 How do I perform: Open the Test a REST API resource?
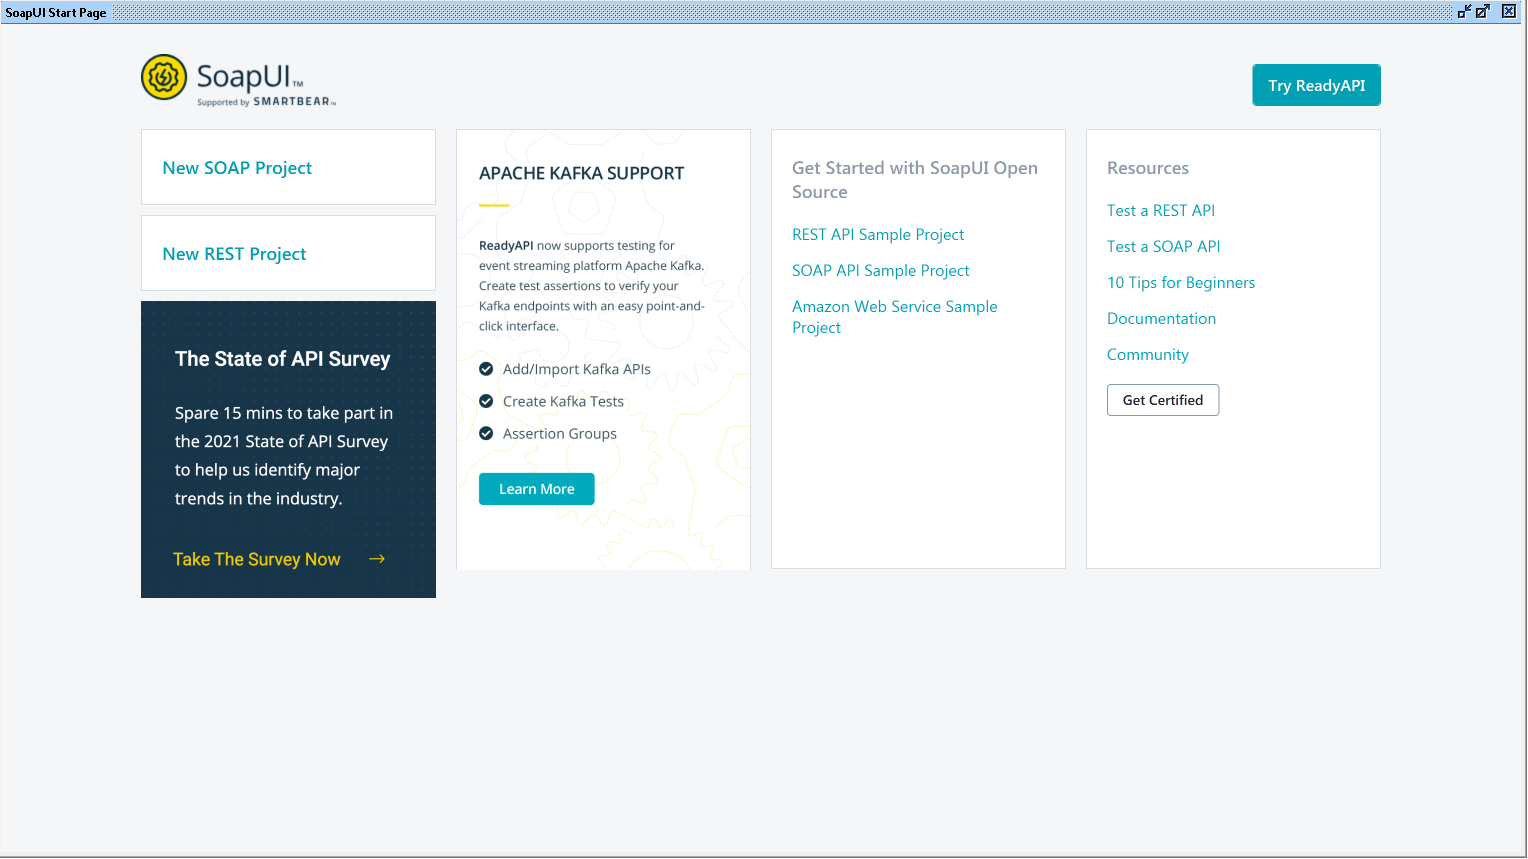coord(1160,210)
